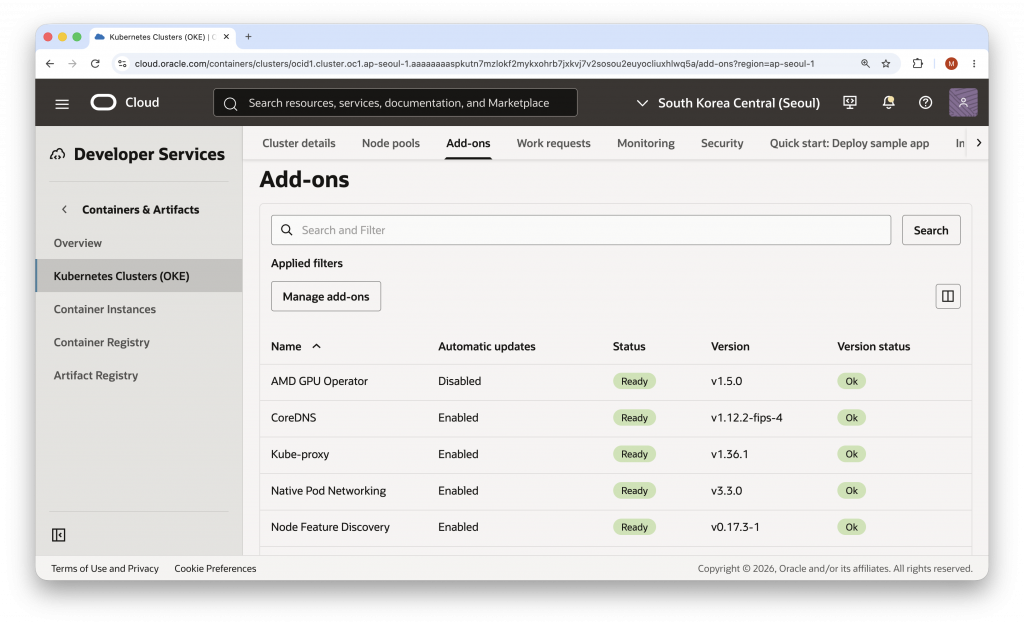1024x627 pixels.
Task: Focus the Search and Filter field
Action: coord(581,230)
